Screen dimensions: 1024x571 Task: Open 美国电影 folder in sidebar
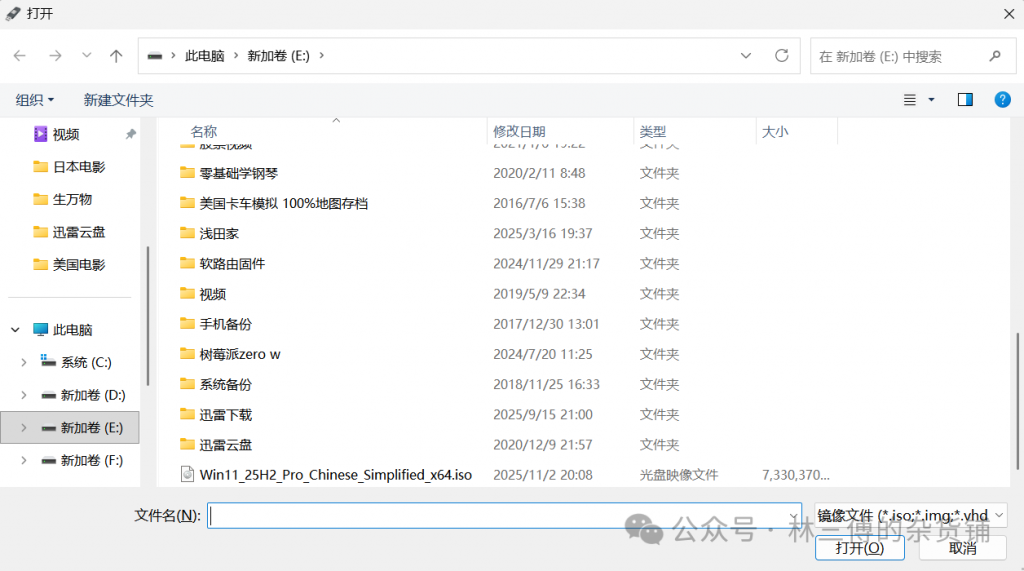coord(69,265)
